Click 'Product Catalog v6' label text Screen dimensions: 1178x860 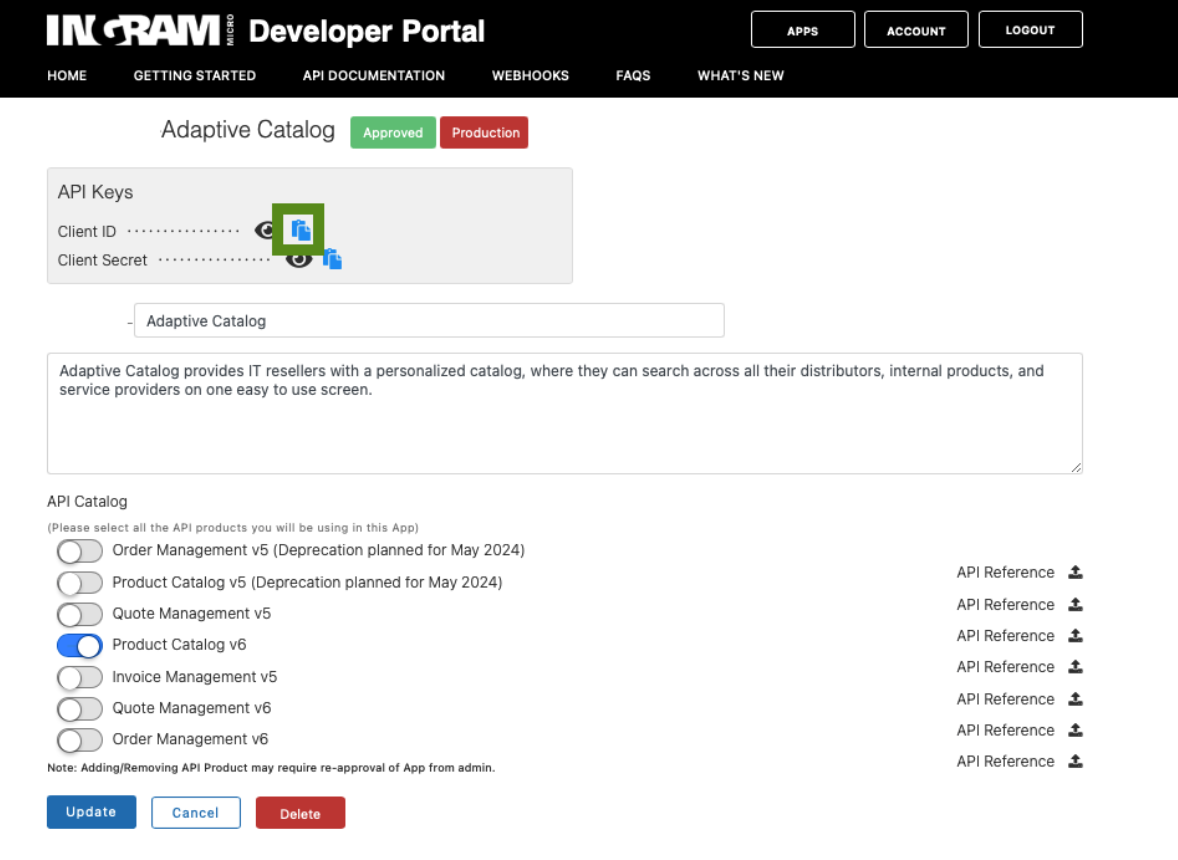pos(179,644)
